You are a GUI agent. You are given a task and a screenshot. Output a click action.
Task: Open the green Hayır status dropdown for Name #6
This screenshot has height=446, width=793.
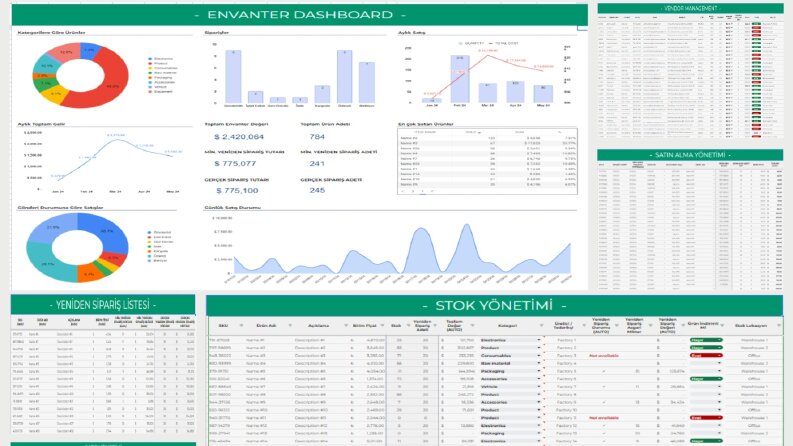[706, 379]
